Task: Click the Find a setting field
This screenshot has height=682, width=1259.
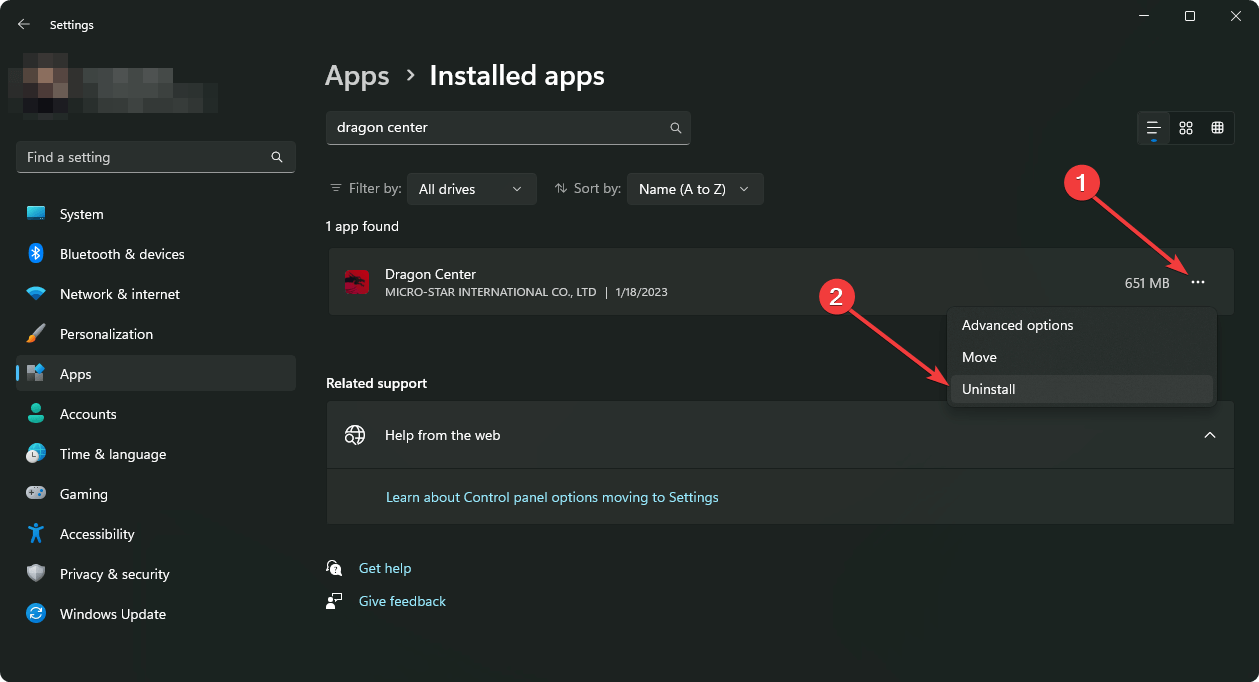Action: coord(156,157)
